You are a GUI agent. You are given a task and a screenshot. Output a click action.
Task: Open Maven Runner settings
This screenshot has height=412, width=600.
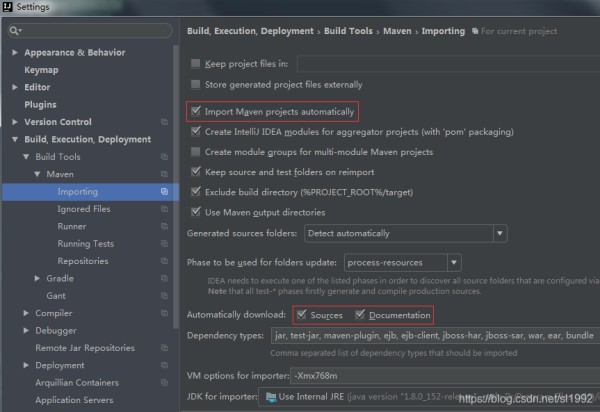[72, 226]
